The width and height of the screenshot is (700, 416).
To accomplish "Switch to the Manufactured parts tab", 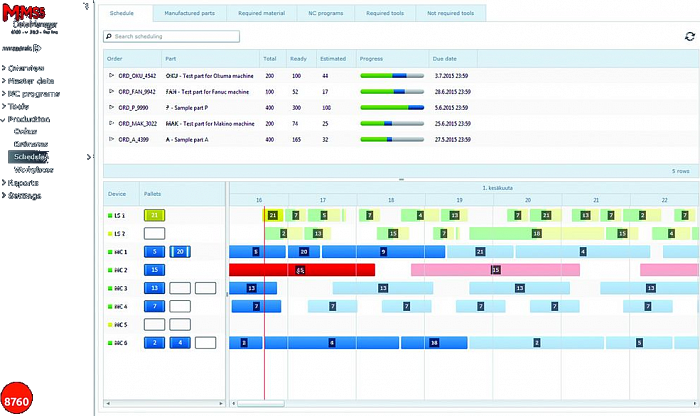I will [x=189, y=13].
